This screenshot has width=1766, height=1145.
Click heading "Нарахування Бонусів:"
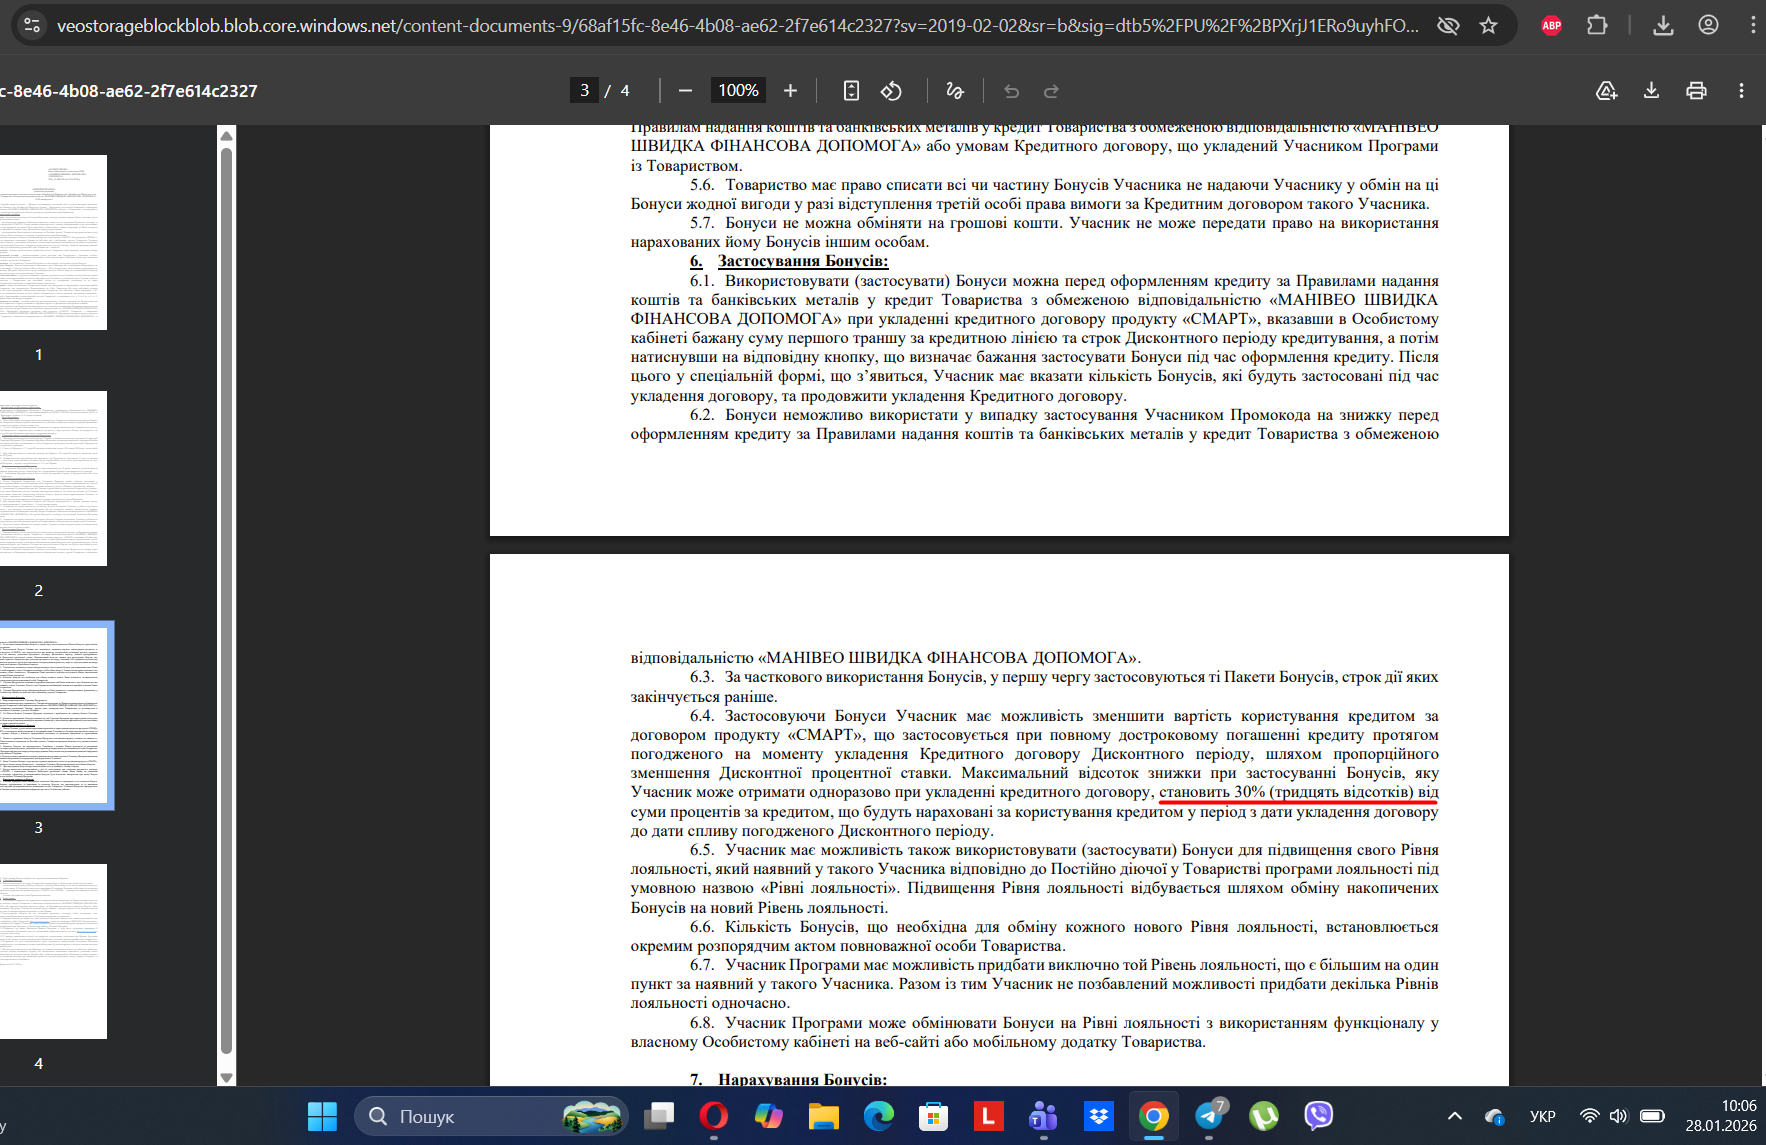click(x=803, y=1080)
